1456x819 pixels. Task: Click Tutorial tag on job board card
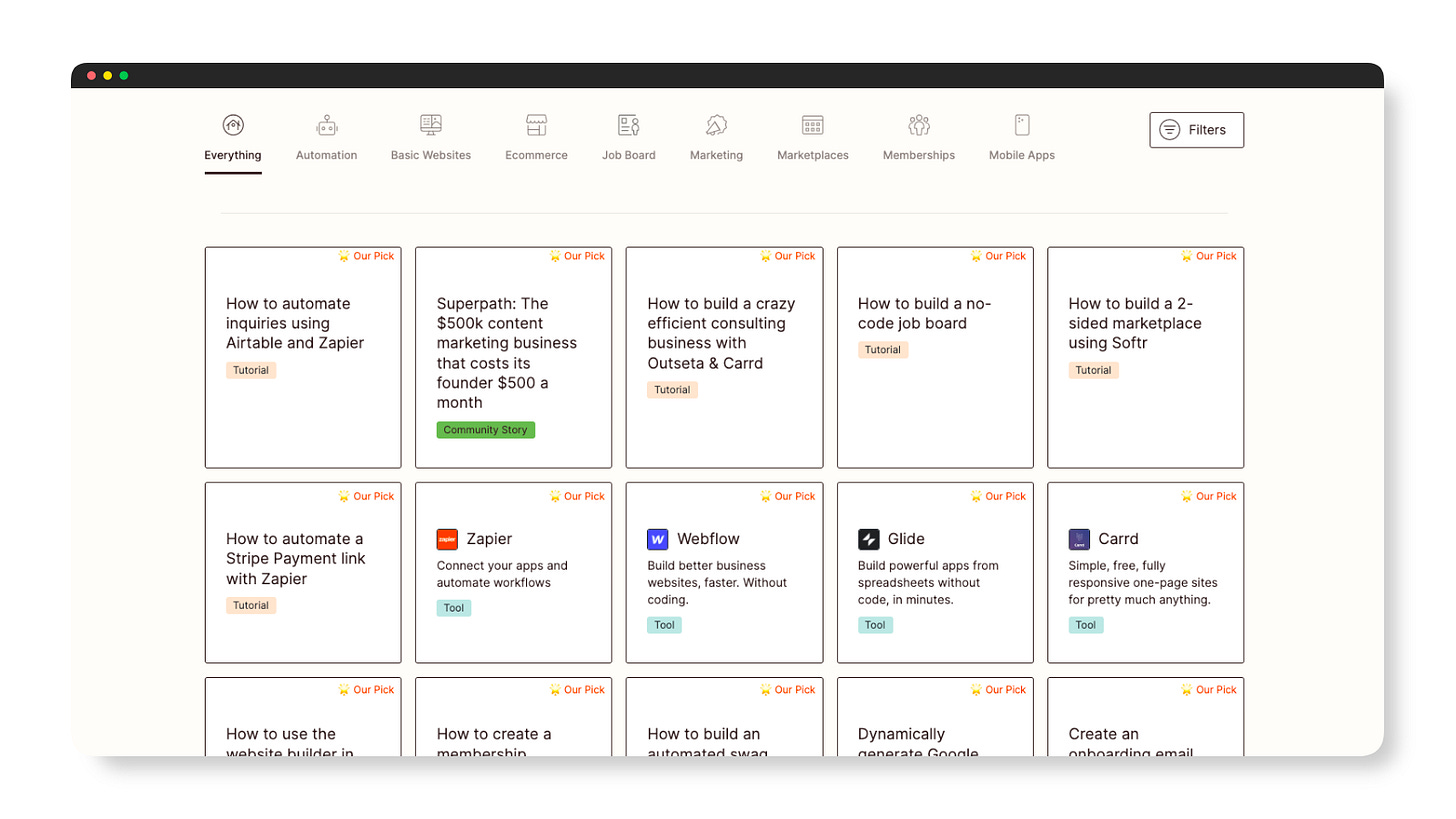pos(883,350)
